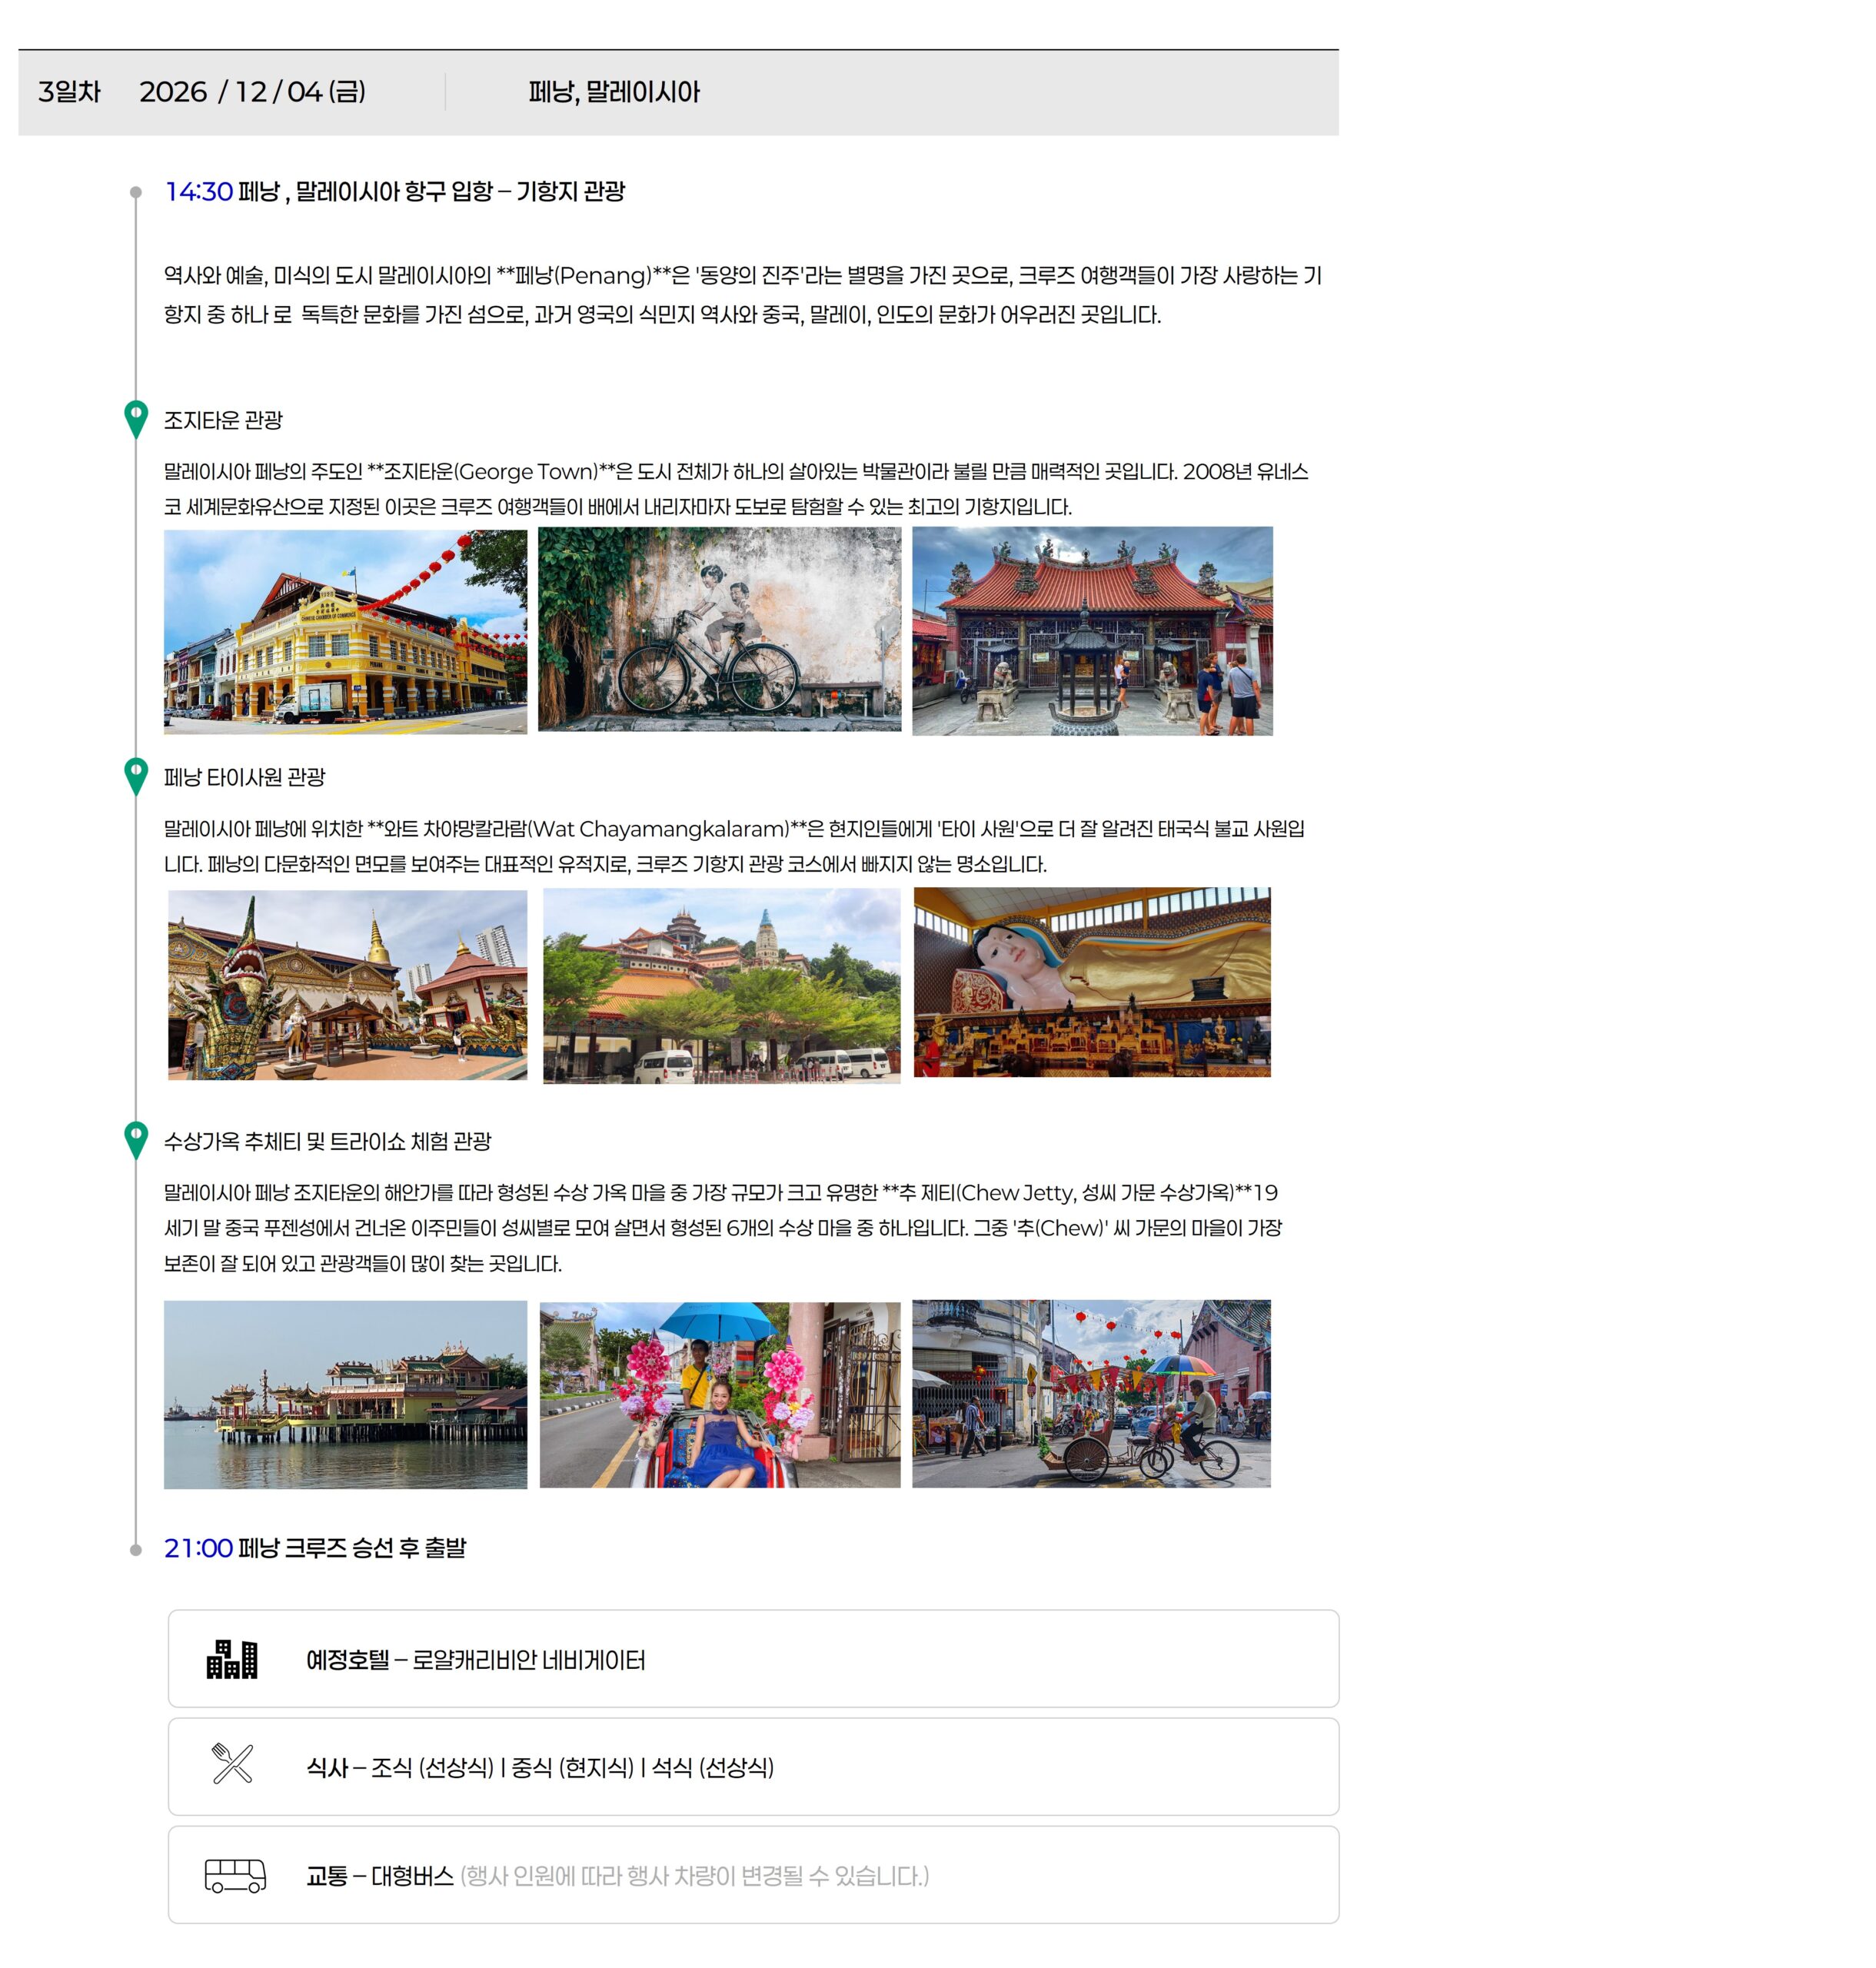
Task: Click the gray timeline dot at 14:30
Action: pyautogui.click(x=136, y=192)
